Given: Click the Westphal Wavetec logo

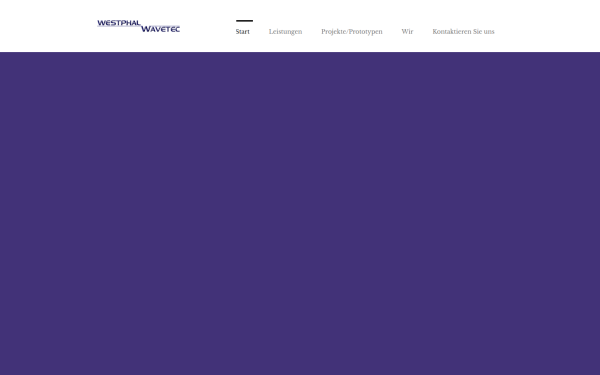Looking at the screenshot, I should (x=139, y=26).
